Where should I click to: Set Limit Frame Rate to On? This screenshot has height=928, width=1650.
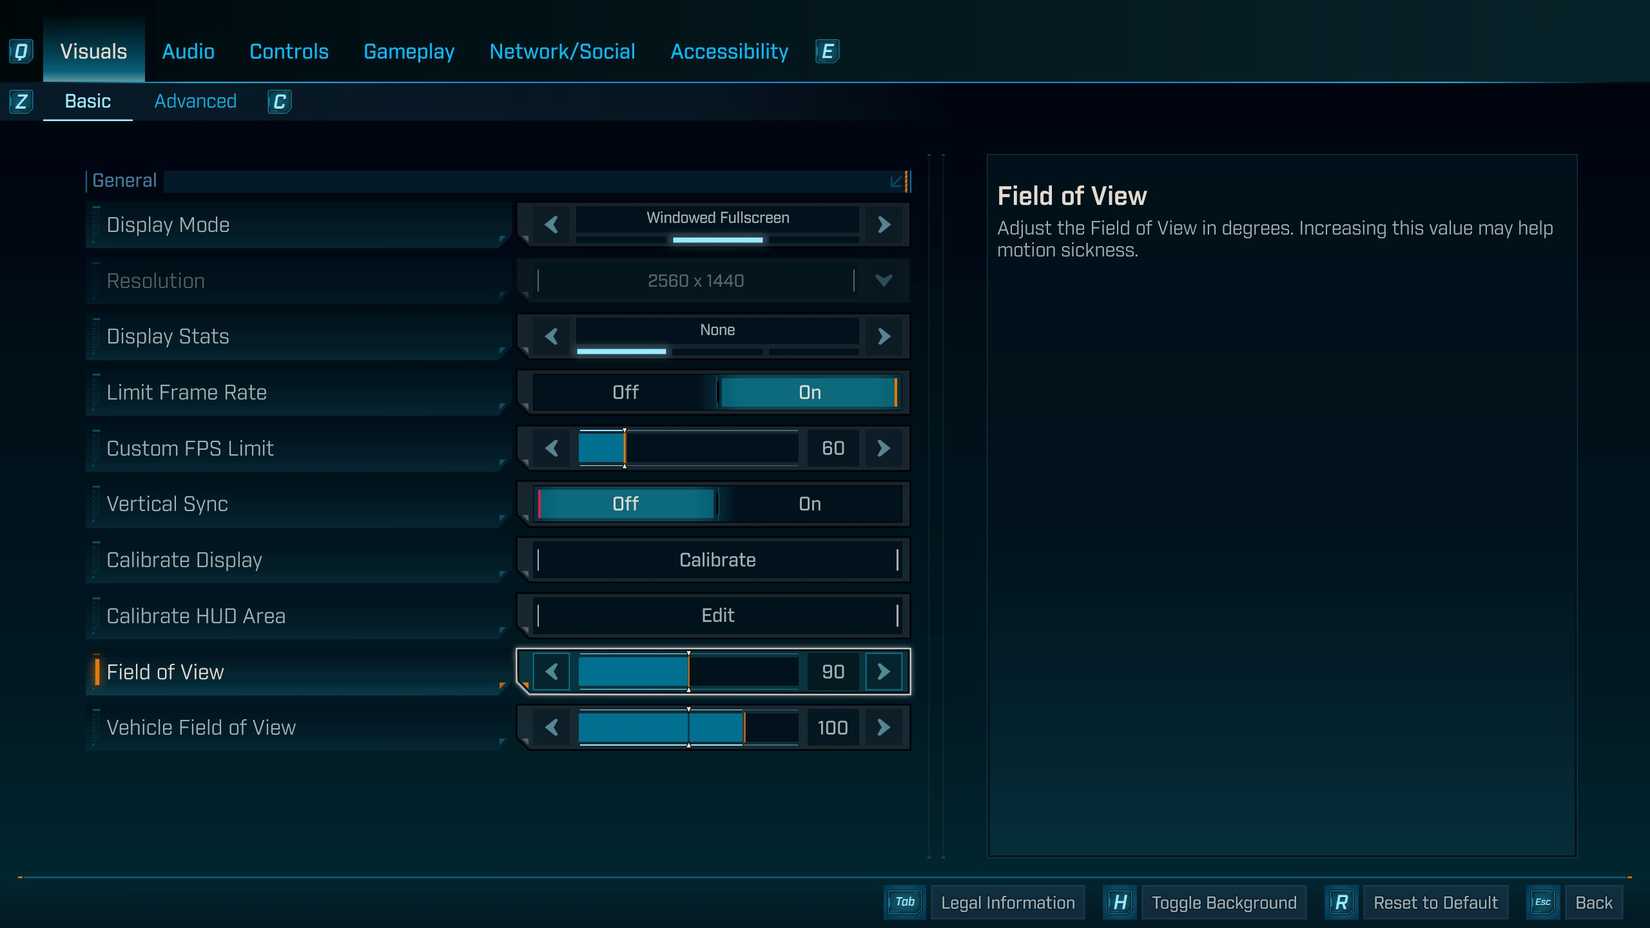click(x=809, y=392)
